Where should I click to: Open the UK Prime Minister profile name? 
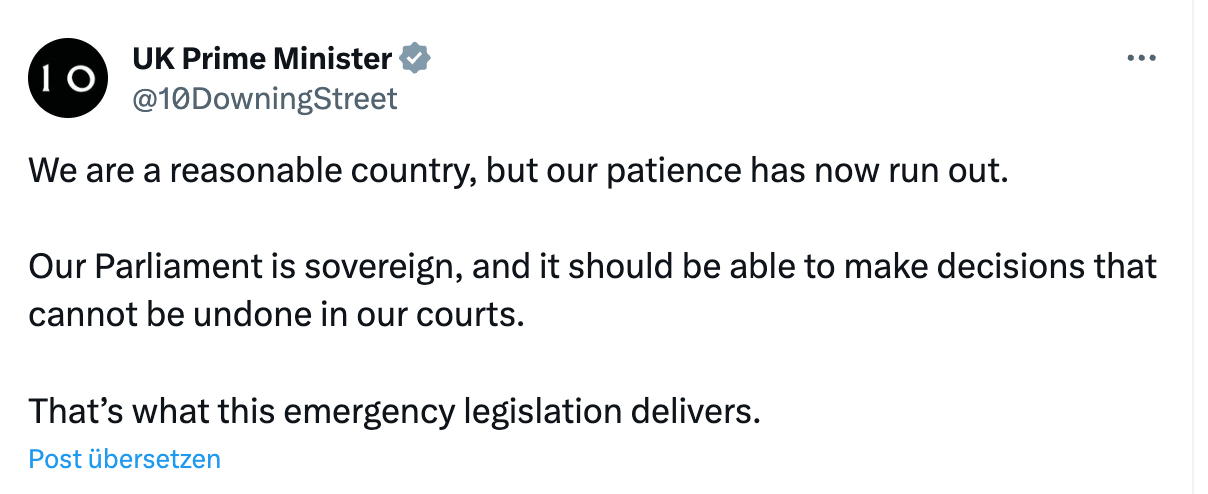(x=262, y=59)
